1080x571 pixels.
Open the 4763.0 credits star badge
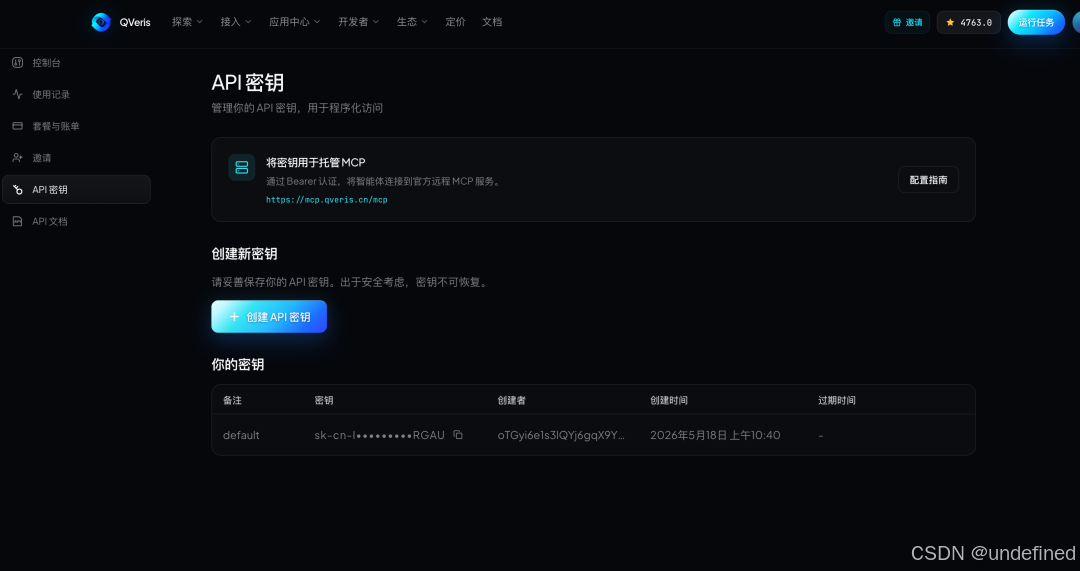(x=968, y=22)
